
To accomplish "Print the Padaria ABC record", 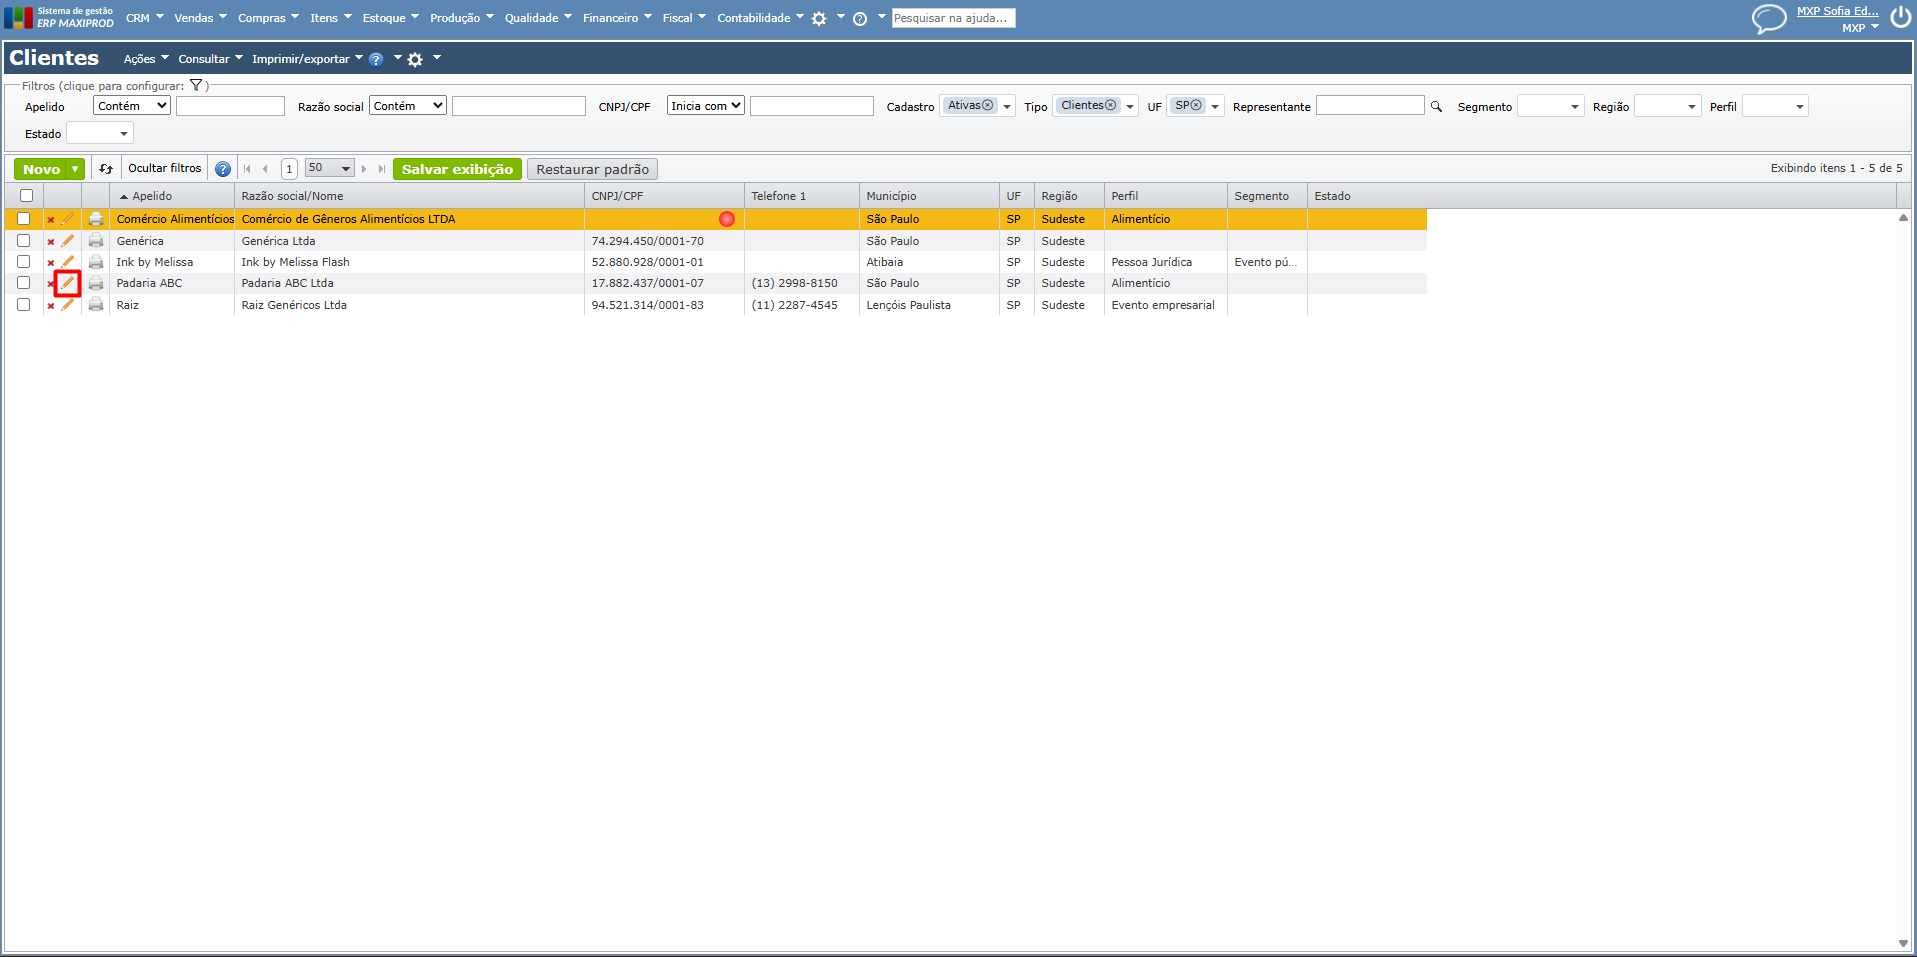I will pyautogui.click(x=96, y=283).
